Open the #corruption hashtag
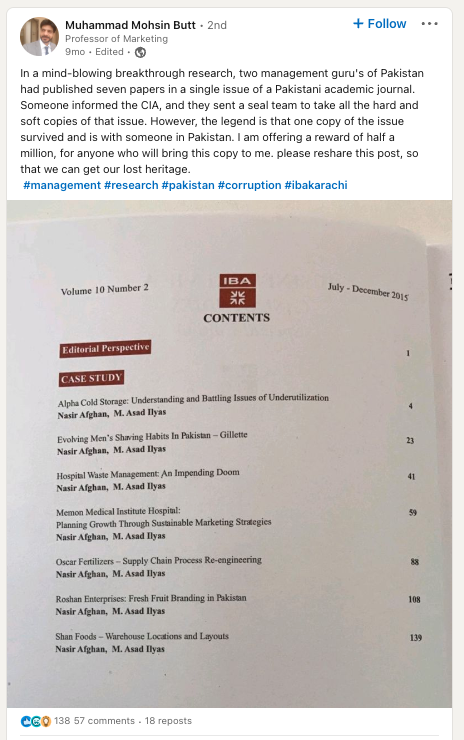 [249, 185]
